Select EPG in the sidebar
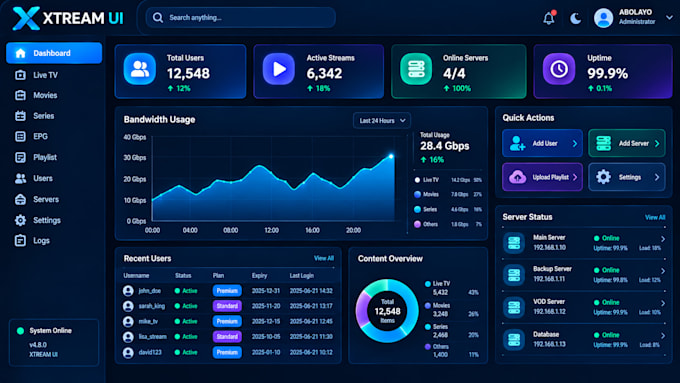 (40, 136)
